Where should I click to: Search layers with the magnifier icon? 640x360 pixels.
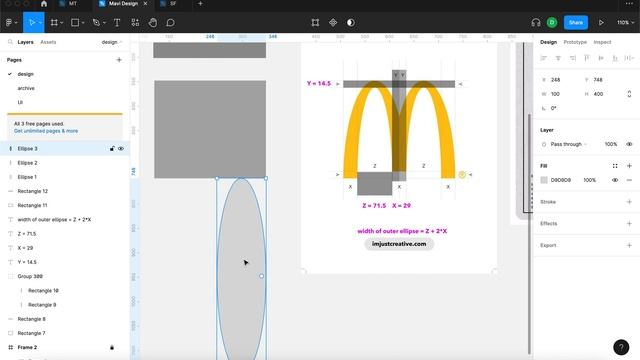tap(10, 42)
